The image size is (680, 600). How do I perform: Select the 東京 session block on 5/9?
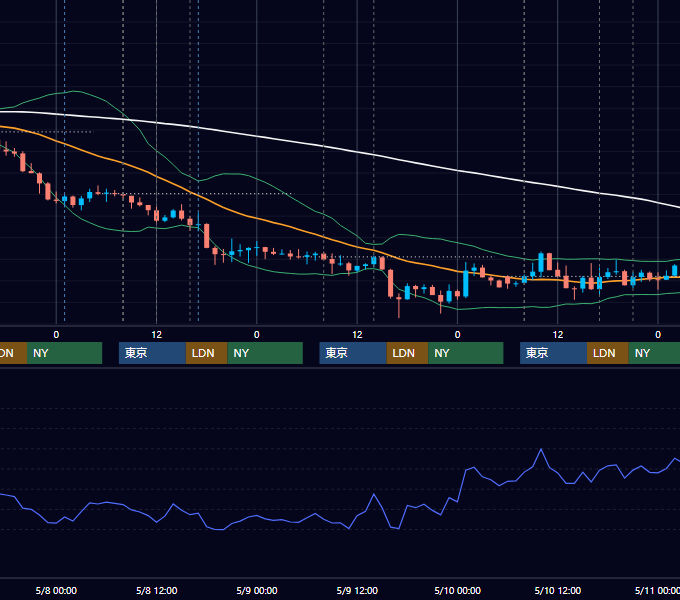point(353,353)
